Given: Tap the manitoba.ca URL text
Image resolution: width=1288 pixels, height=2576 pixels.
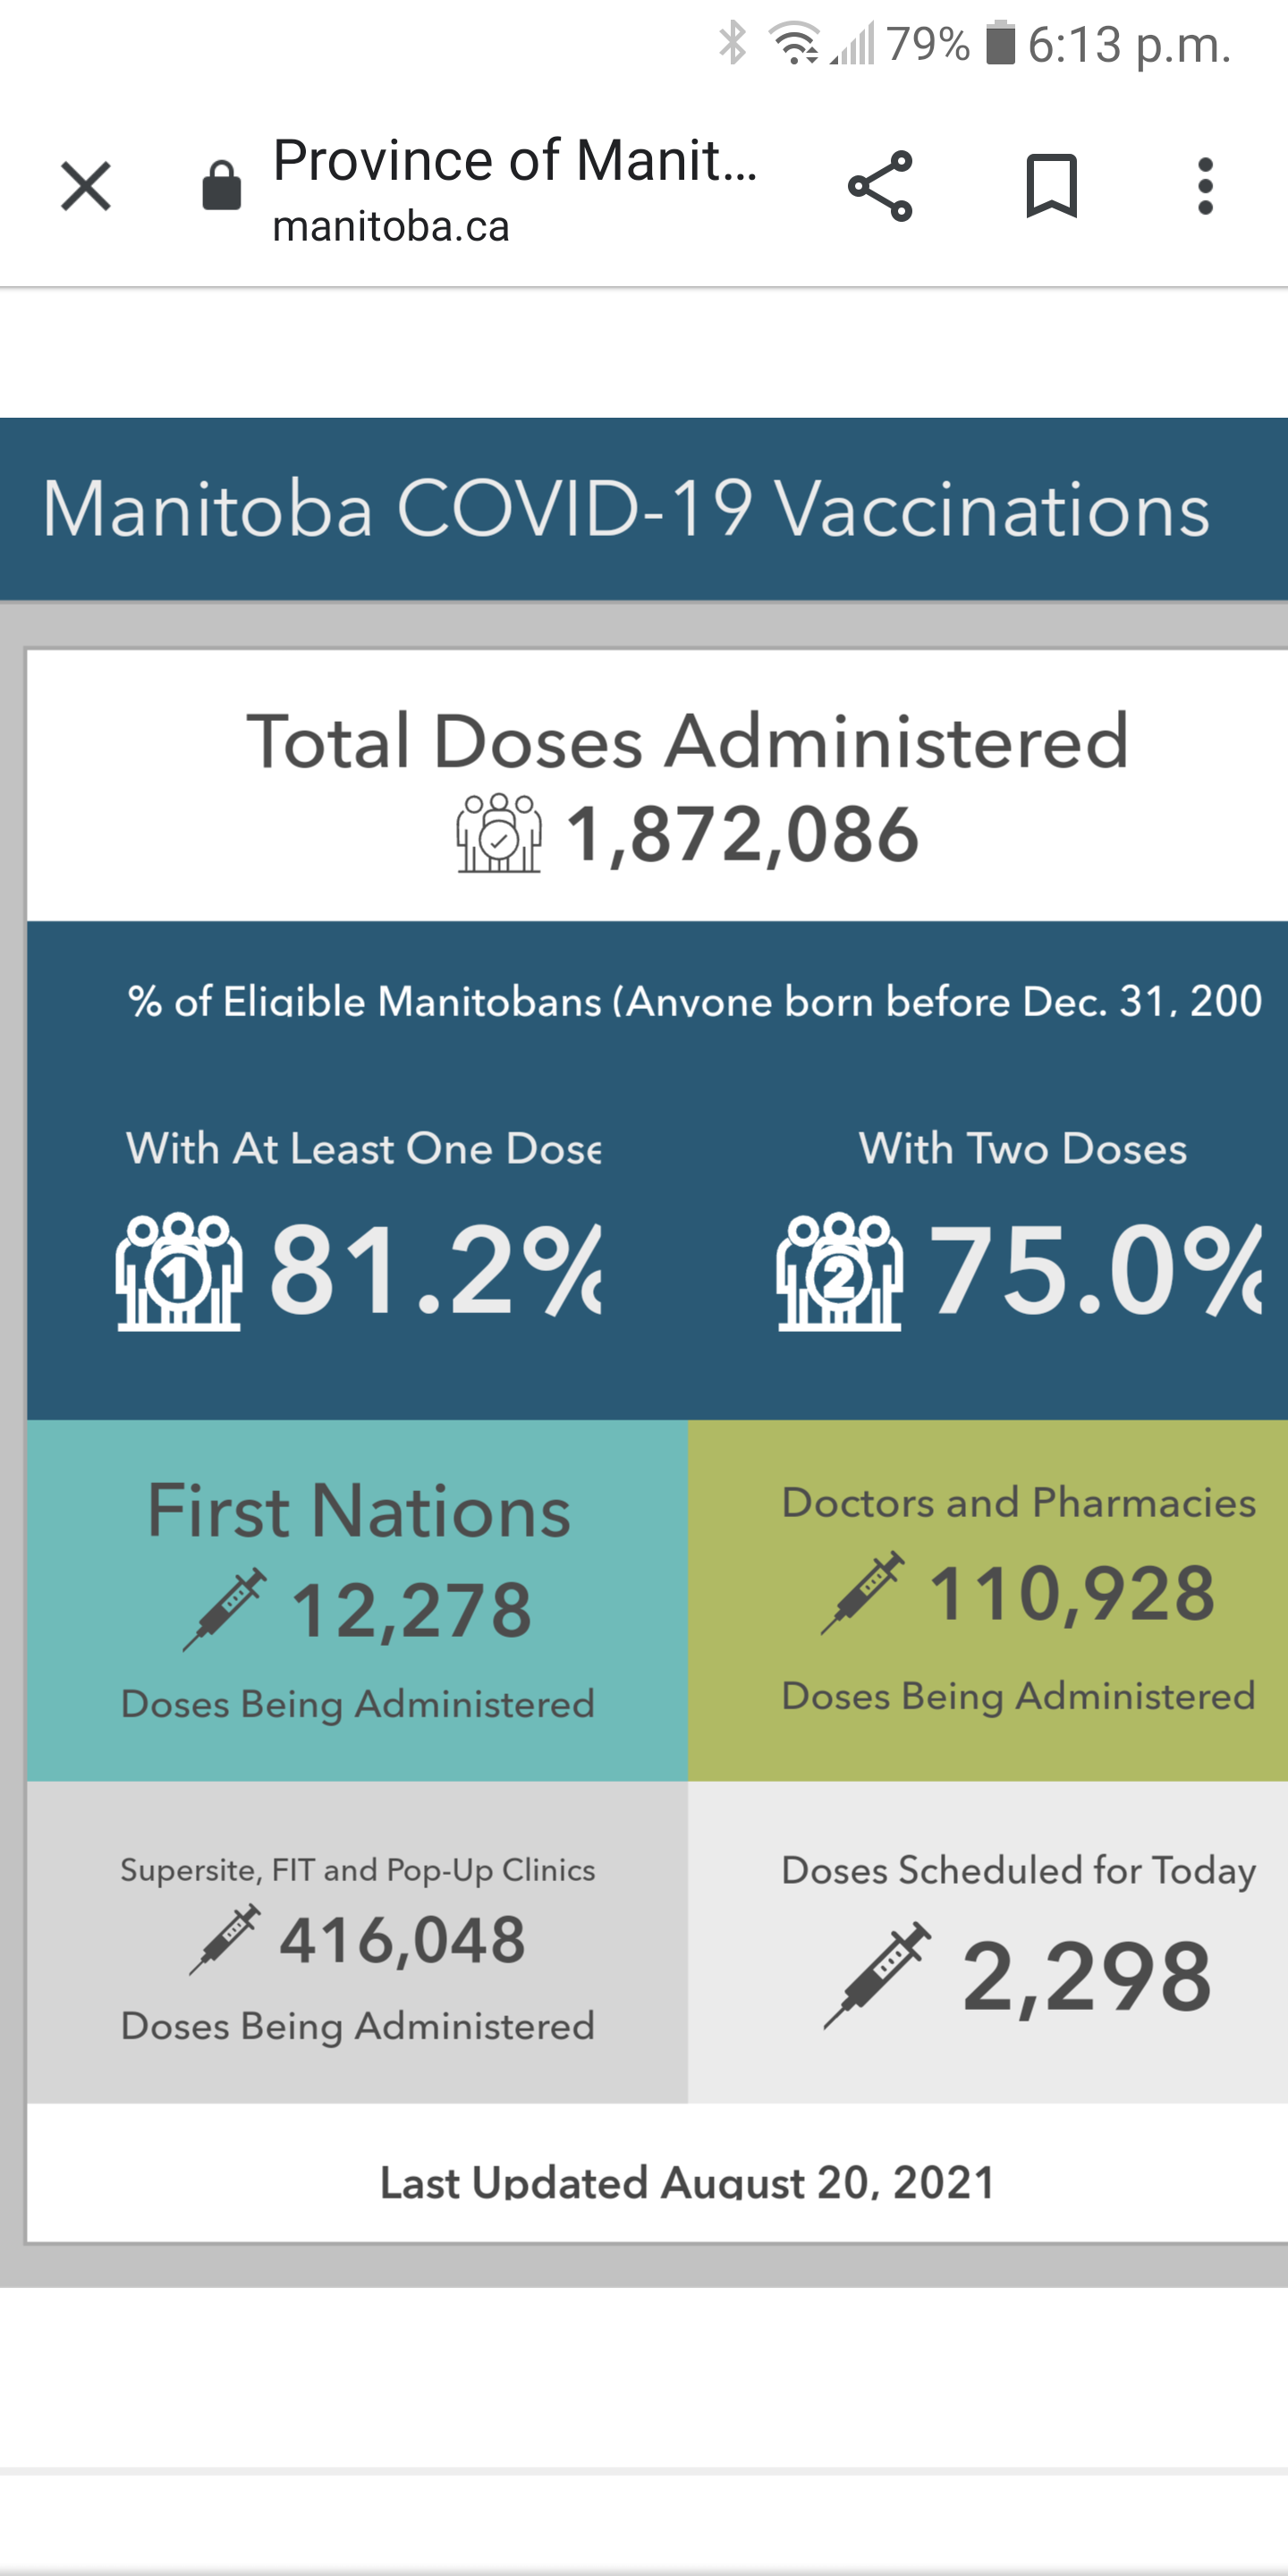Looking at the screenshot, I should coord(391,227).
